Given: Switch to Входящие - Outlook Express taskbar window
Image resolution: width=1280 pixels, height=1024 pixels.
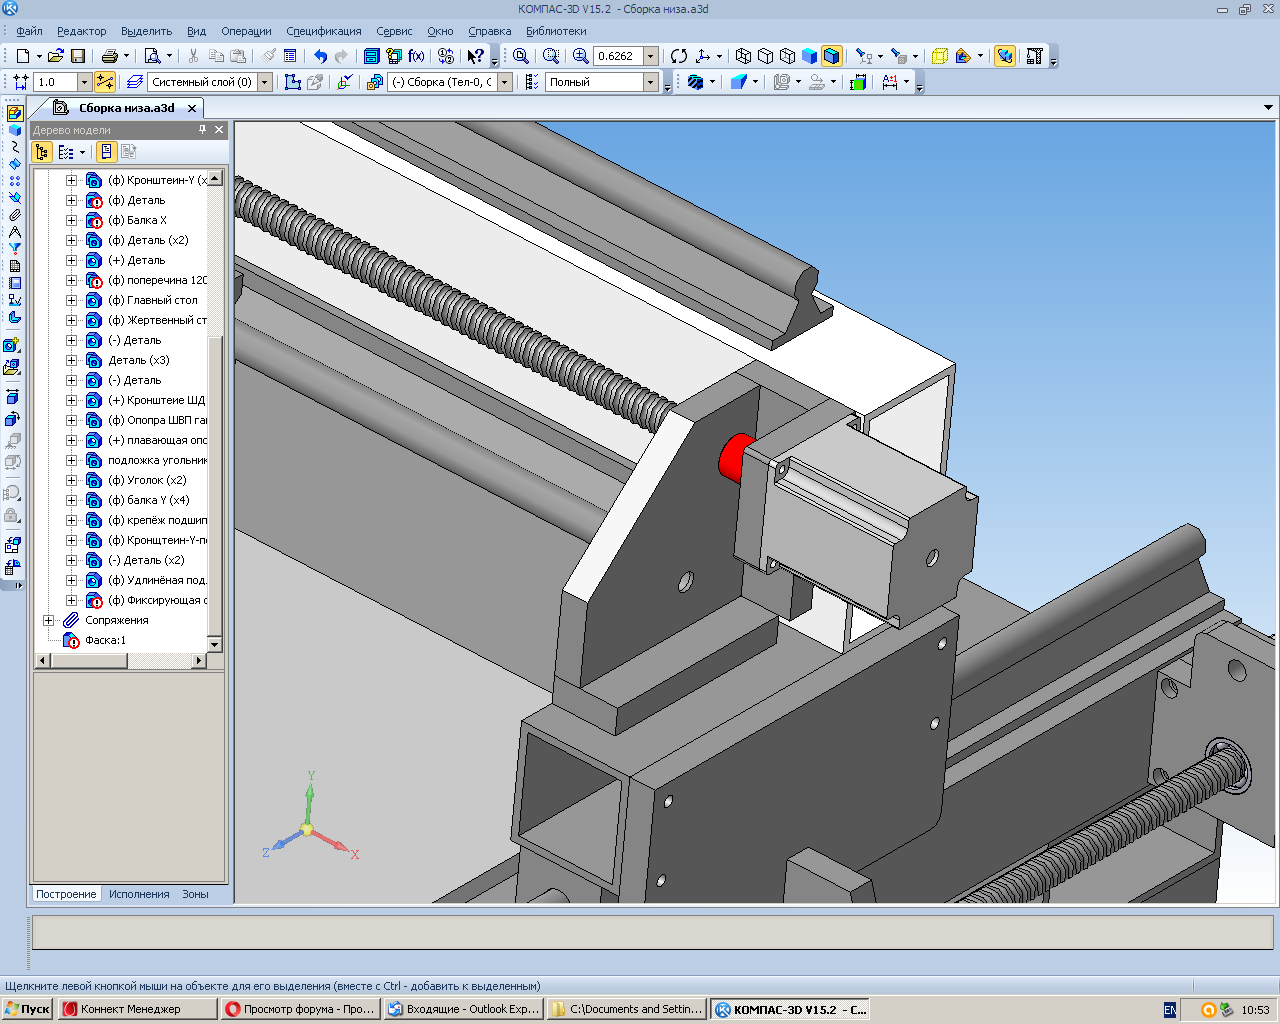Looking at the screenshot, I should (464, 1009).
